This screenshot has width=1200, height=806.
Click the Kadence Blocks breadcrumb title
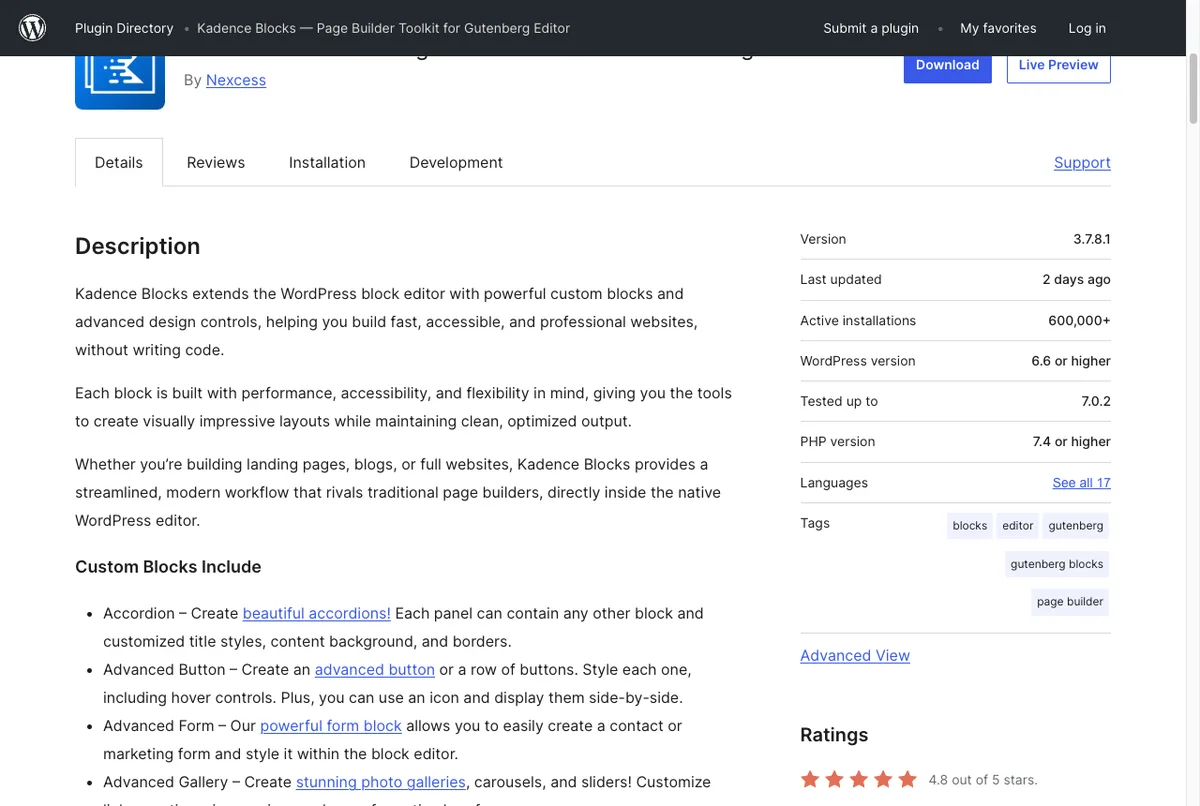[x=383, y=28]
